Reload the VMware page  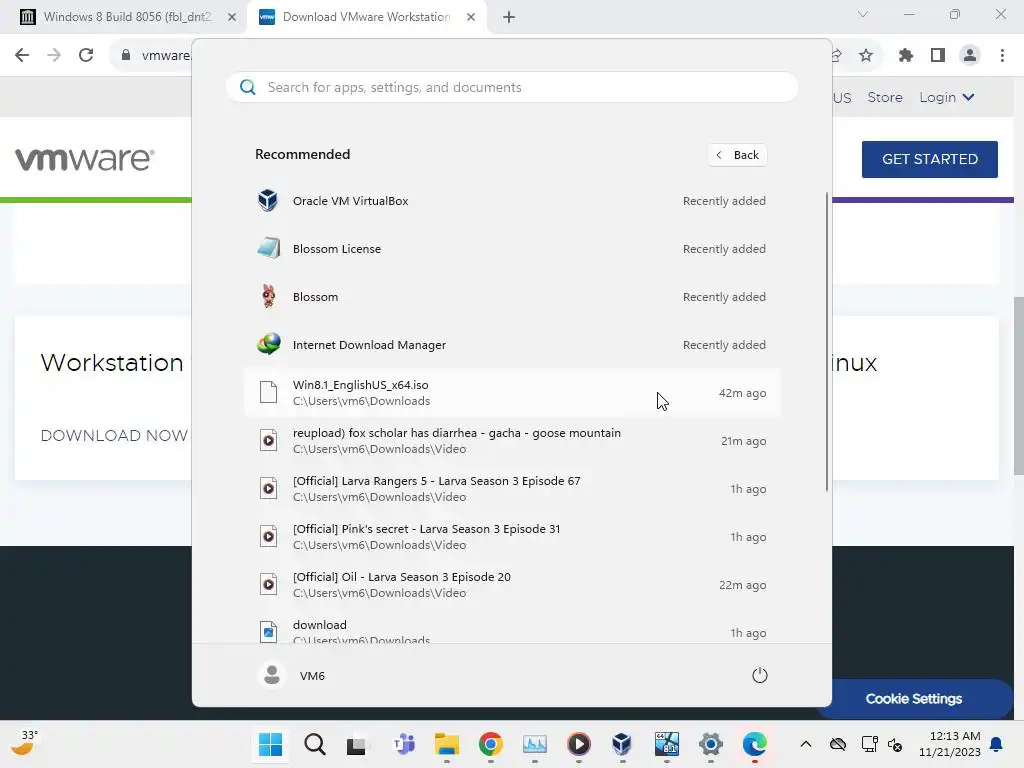pyautogui.click(x=86, y=55)
